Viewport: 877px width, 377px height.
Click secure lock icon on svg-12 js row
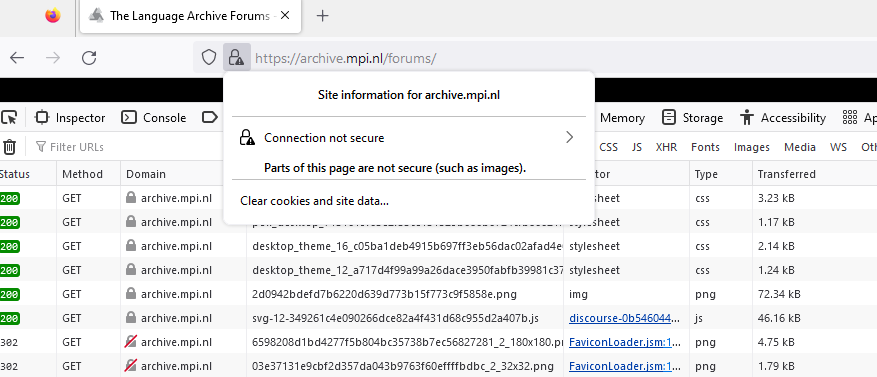pos(131,318)
